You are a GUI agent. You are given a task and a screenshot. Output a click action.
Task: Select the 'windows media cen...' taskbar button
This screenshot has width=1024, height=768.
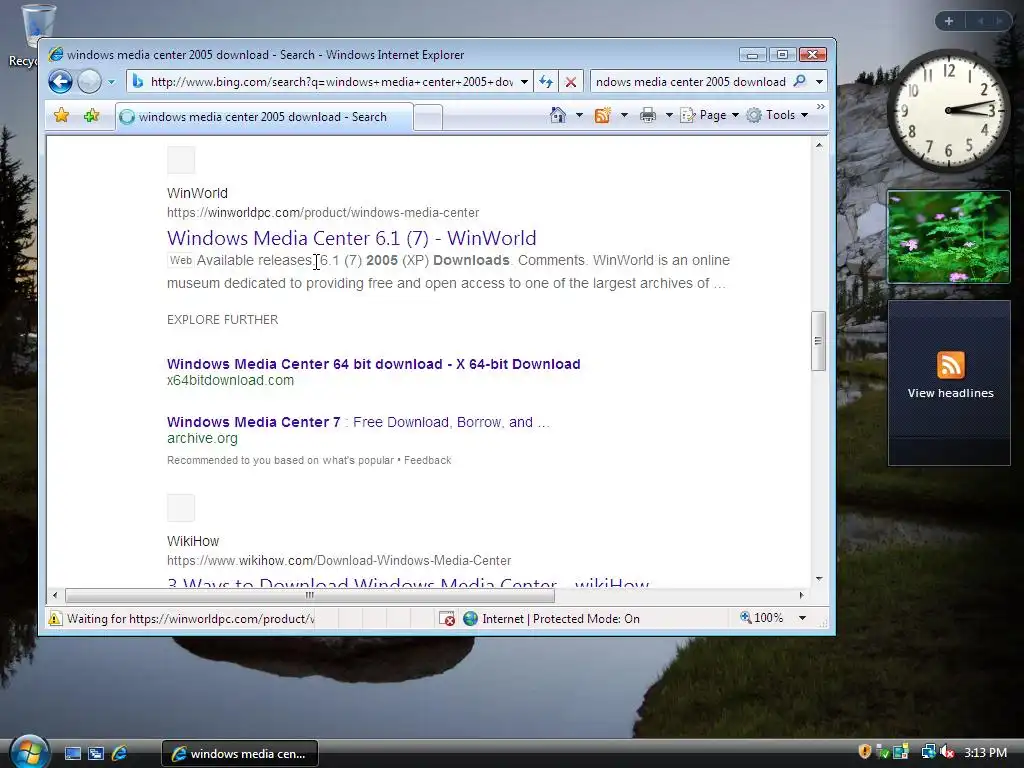240,754
